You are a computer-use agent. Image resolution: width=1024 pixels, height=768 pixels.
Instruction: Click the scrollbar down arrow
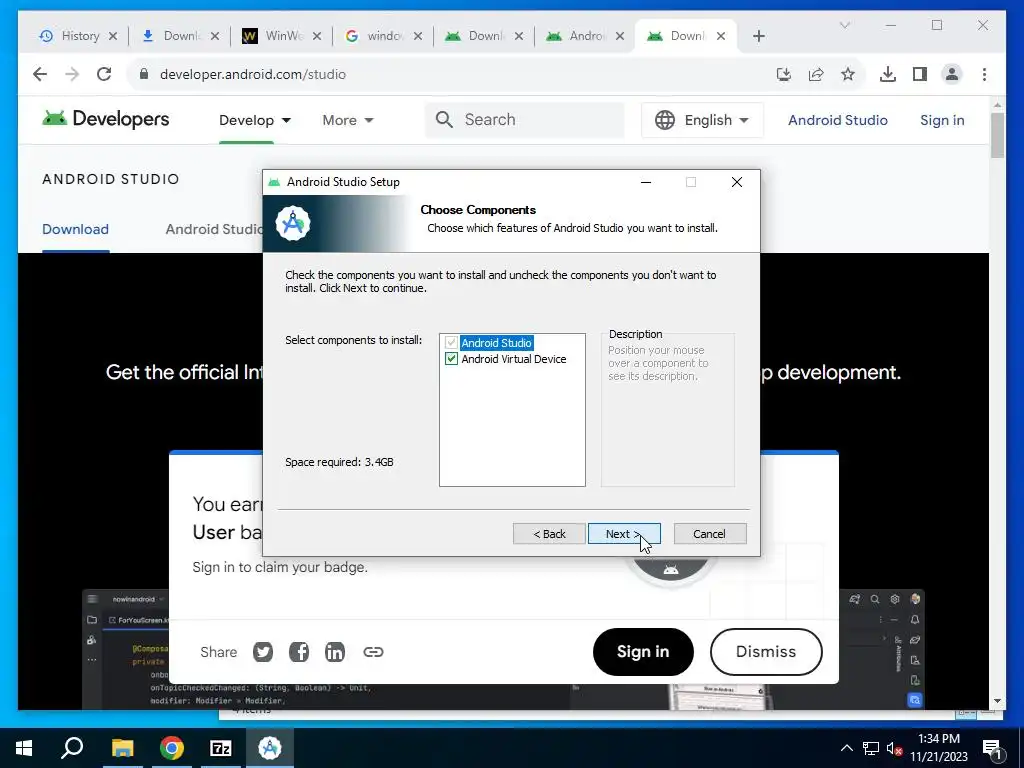coord(997,701)
